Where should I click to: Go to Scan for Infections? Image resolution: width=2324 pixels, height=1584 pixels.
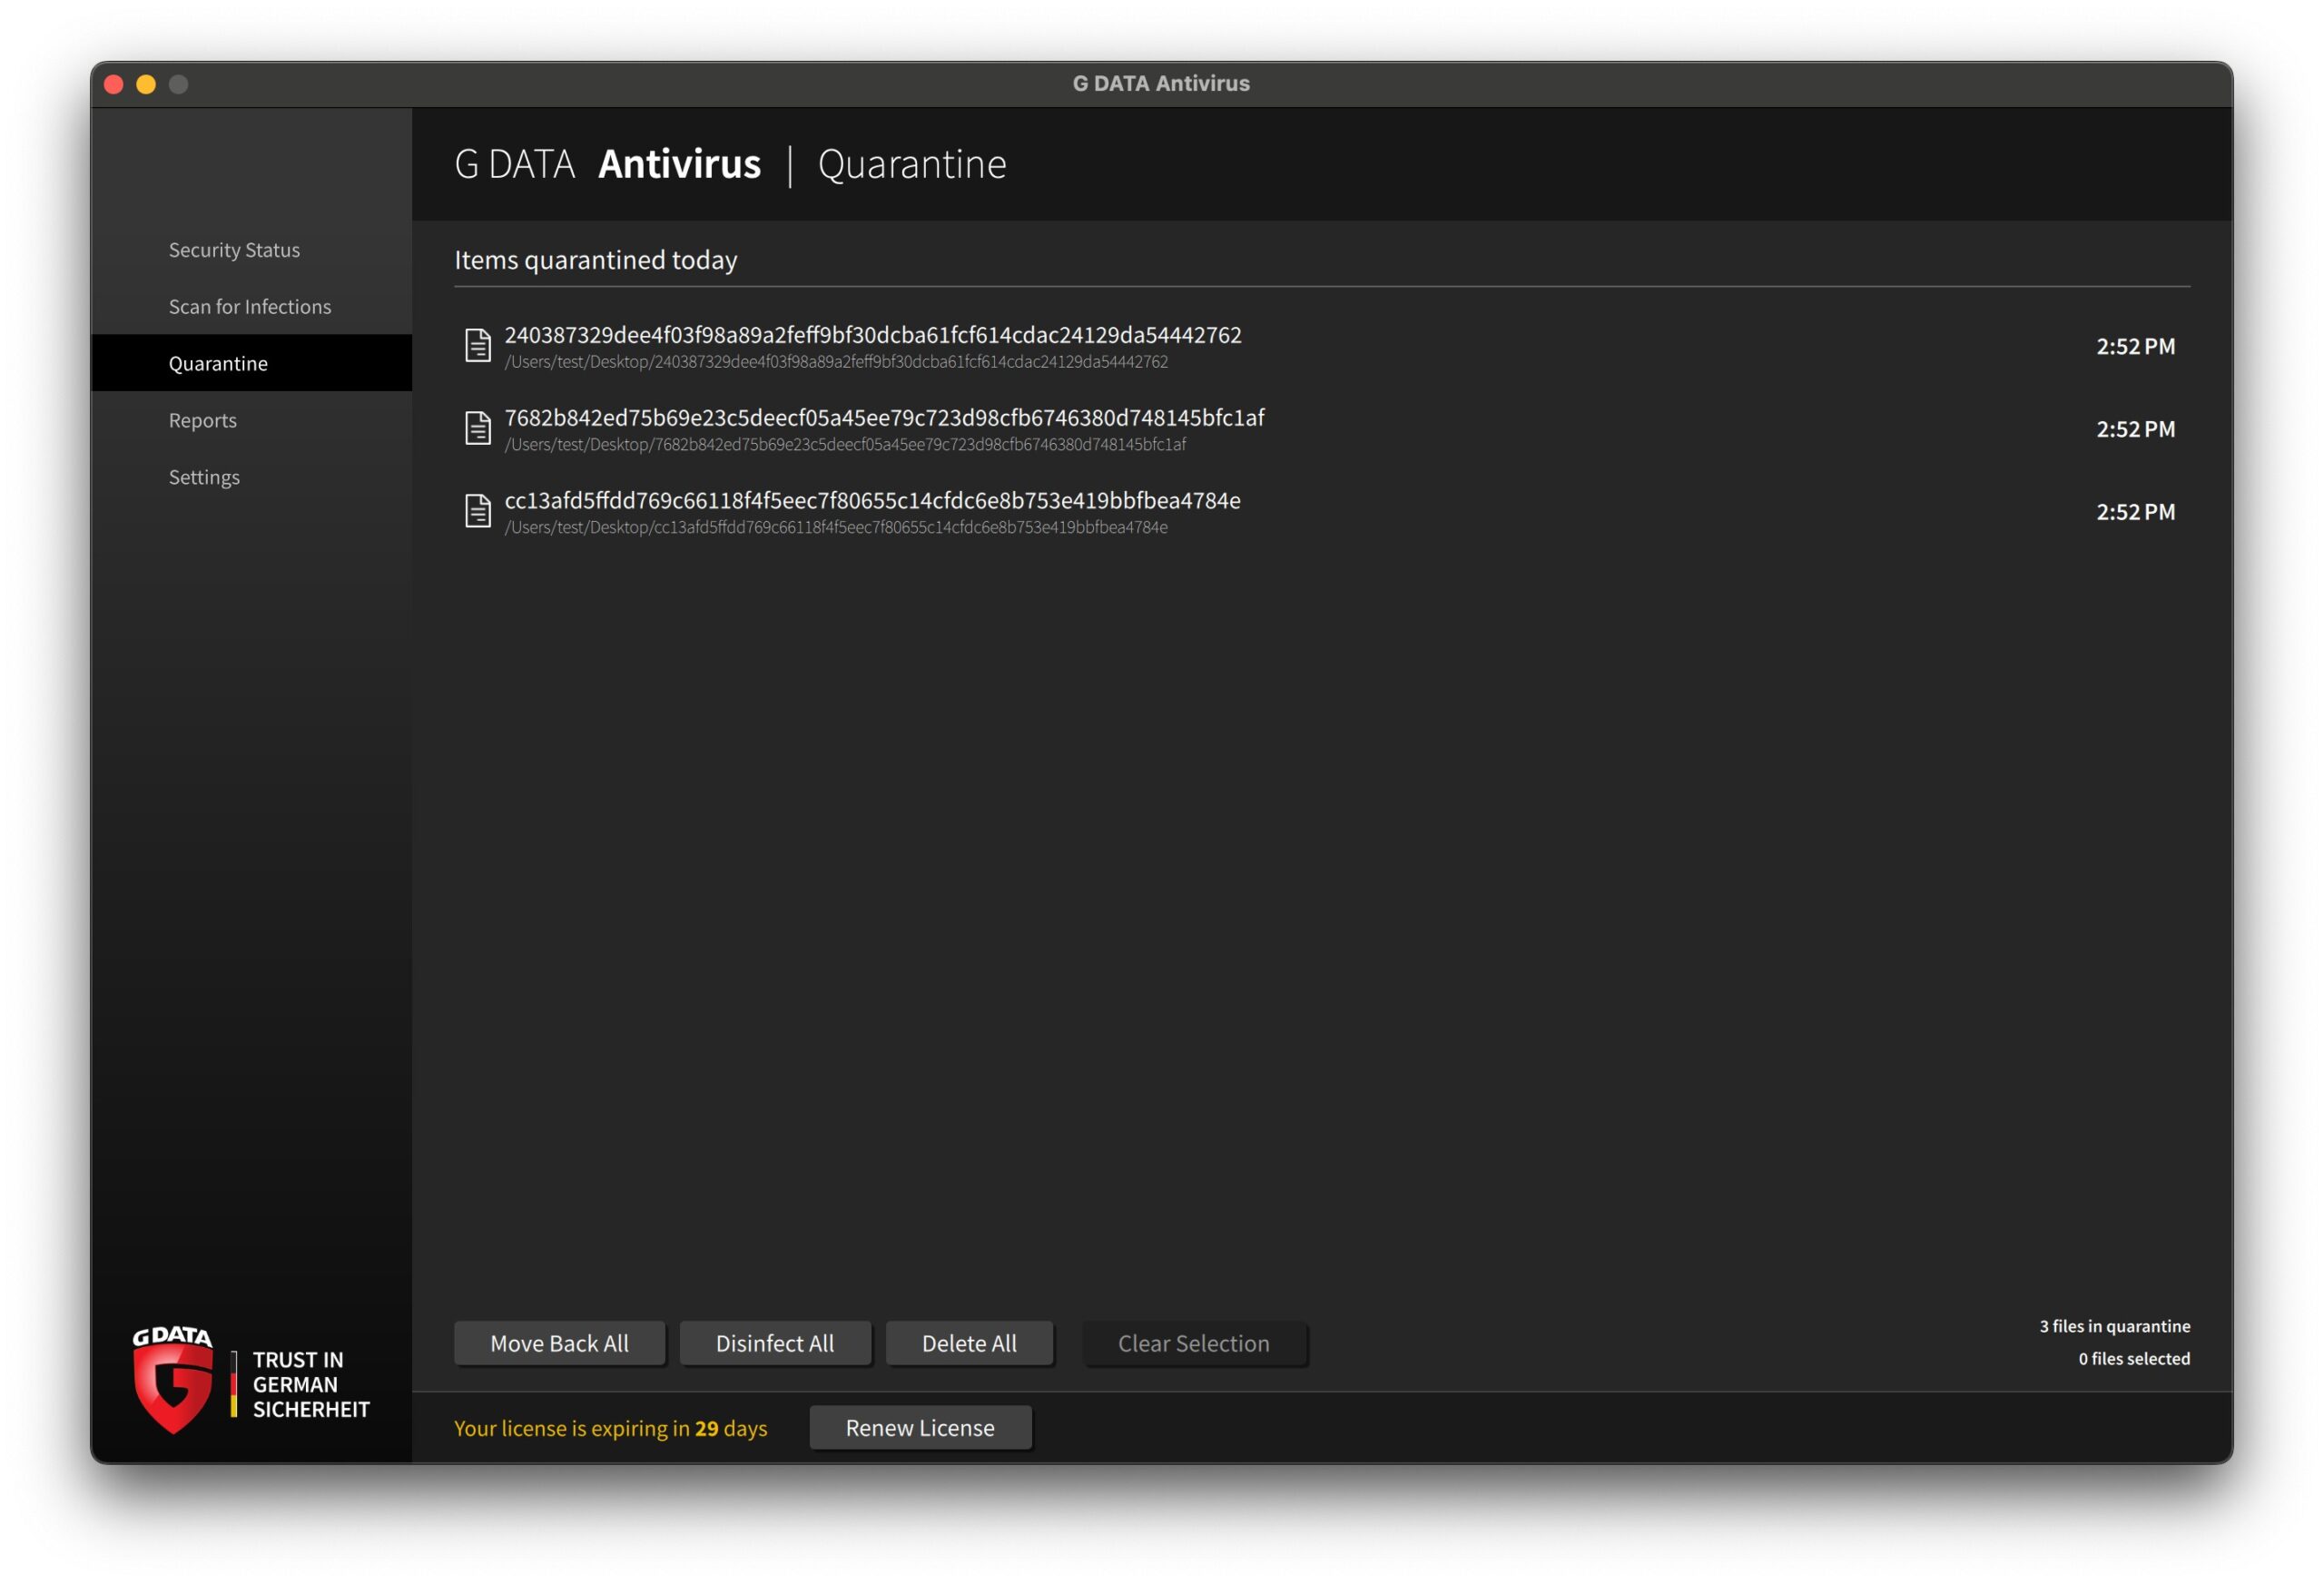click(250, 307)
